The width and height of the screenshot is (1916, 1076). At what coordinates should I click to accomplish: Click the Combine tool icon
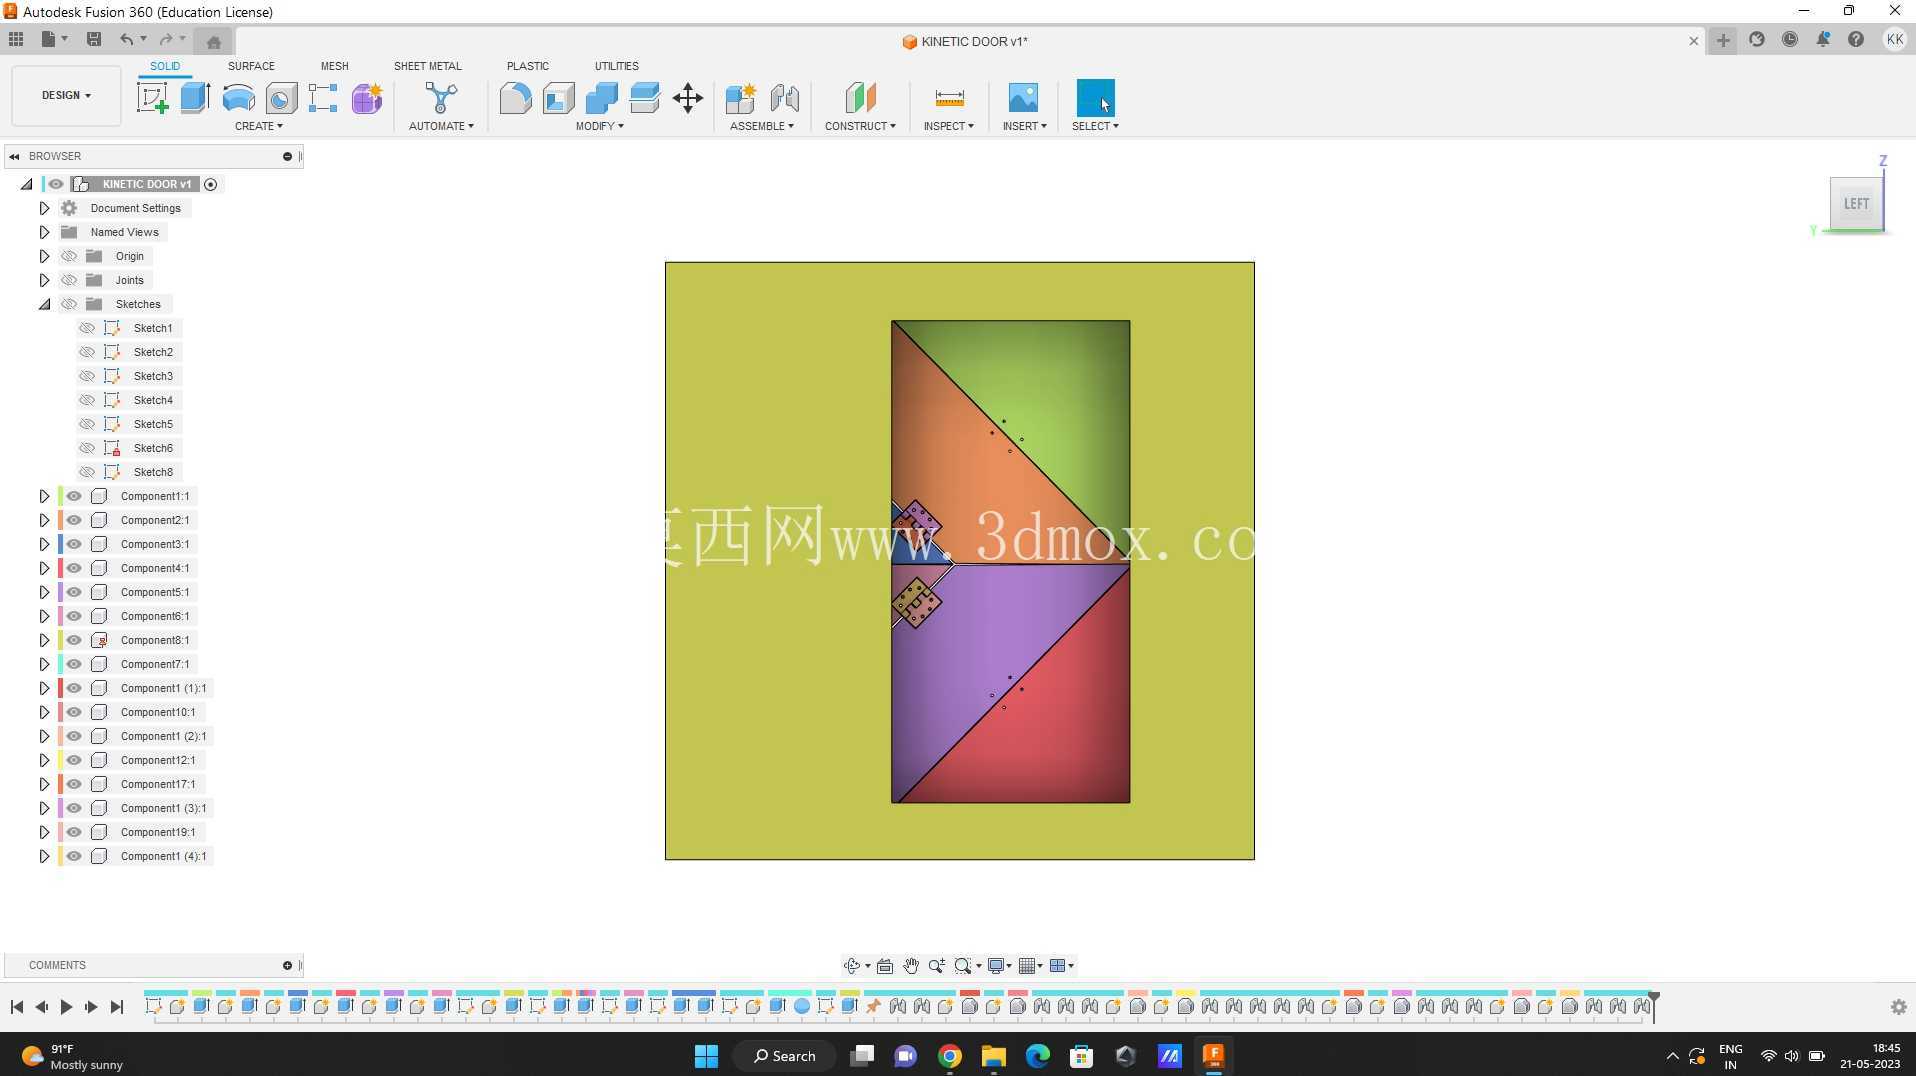point(602,98)
